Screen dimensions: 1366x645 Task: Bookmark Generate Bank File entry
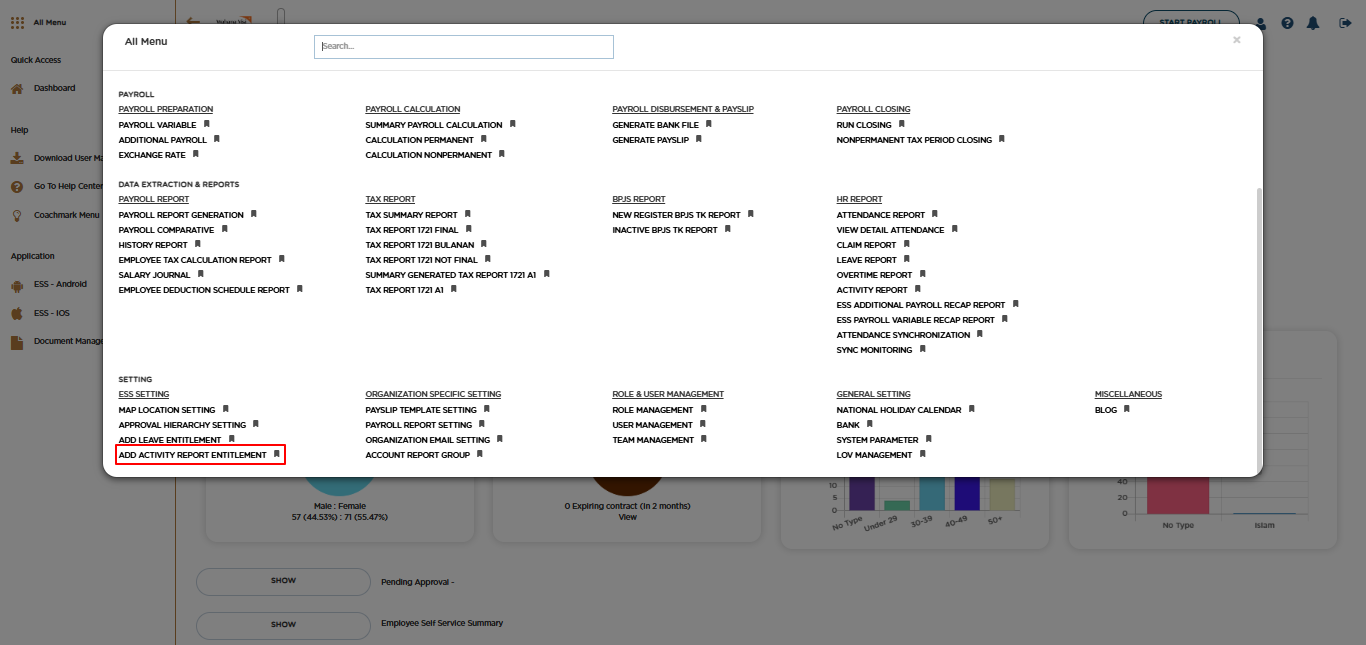point(708,124)
